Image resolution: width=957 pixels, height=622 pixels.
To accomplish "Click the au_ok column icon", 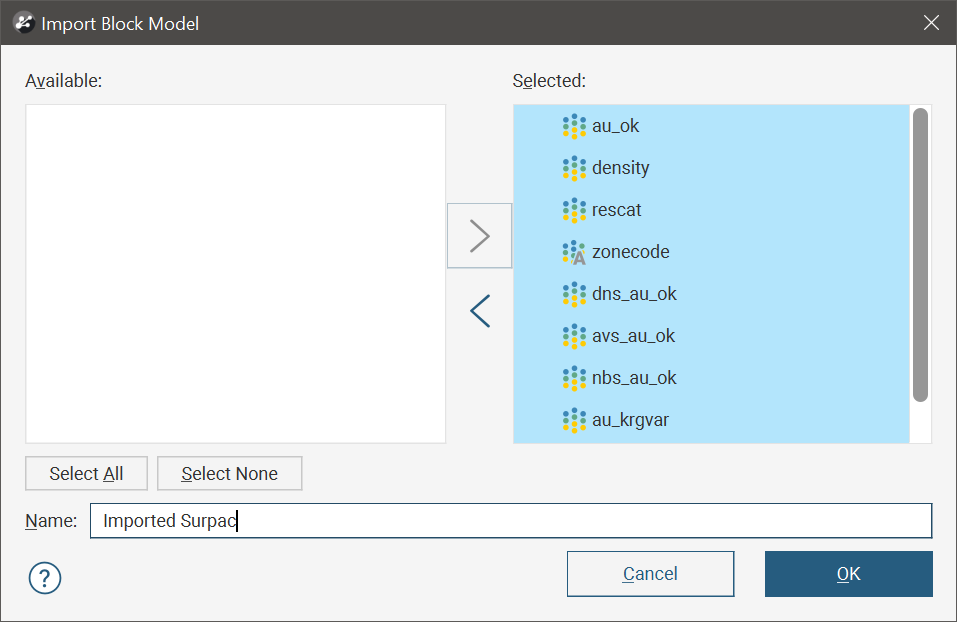I will pos(574,126).
